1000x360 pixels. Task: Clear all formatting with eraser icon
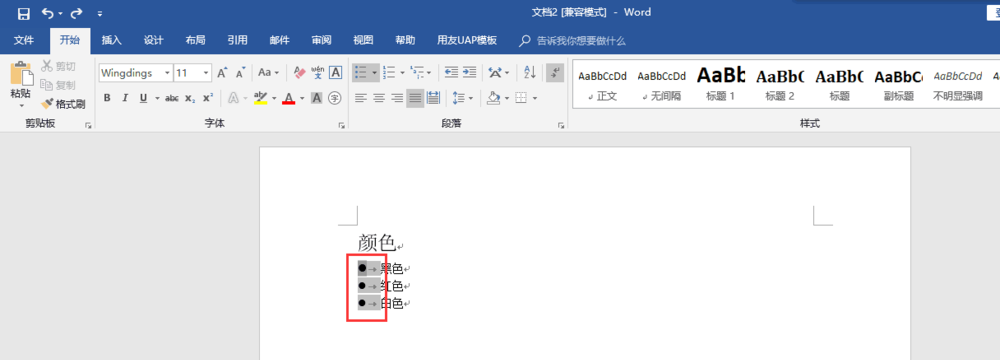tap(300, 73)
